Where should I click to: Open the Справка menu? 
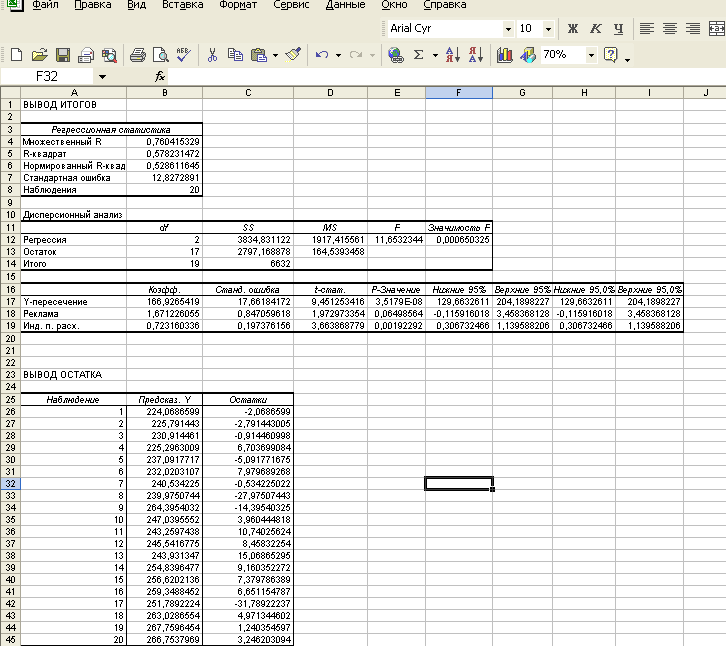(x=444, y=5)
